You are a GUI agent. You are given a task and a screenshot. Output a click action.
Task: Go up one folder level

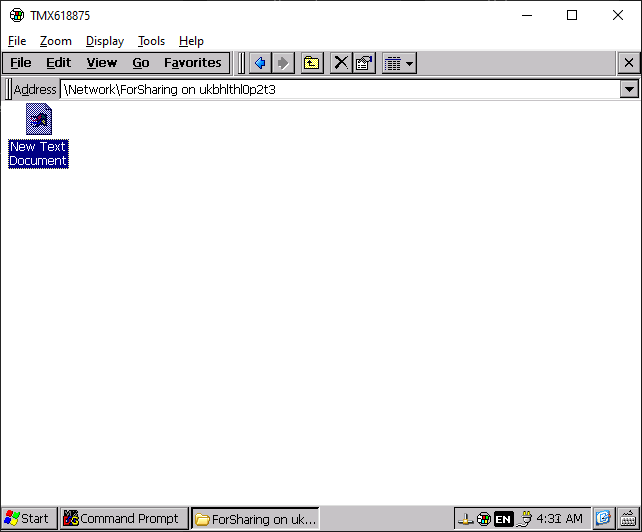point(312,63)
